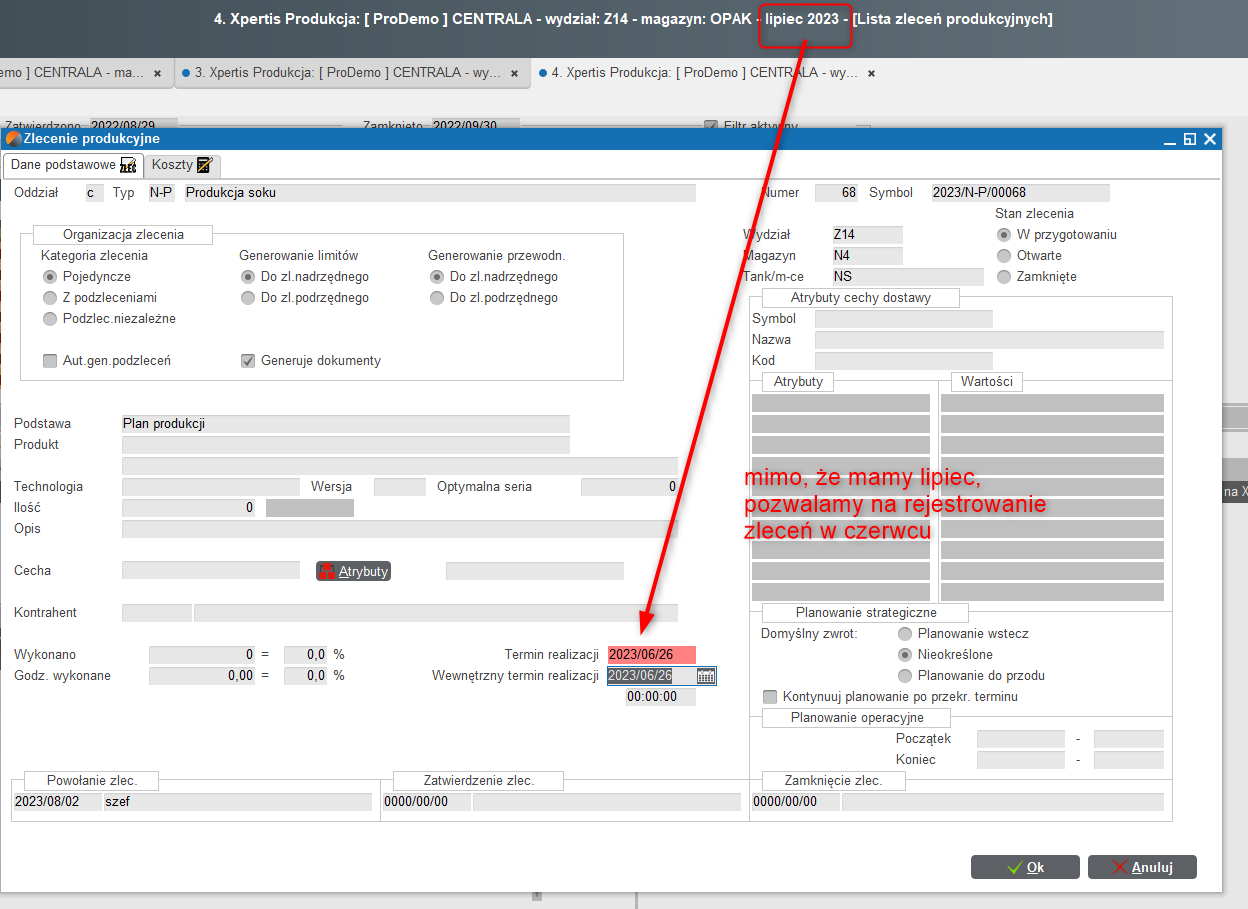Image resolution: width=1248 pixels, height=909 pixels.
Task: Set order state to Otwarte
Action: [1004, 256]
